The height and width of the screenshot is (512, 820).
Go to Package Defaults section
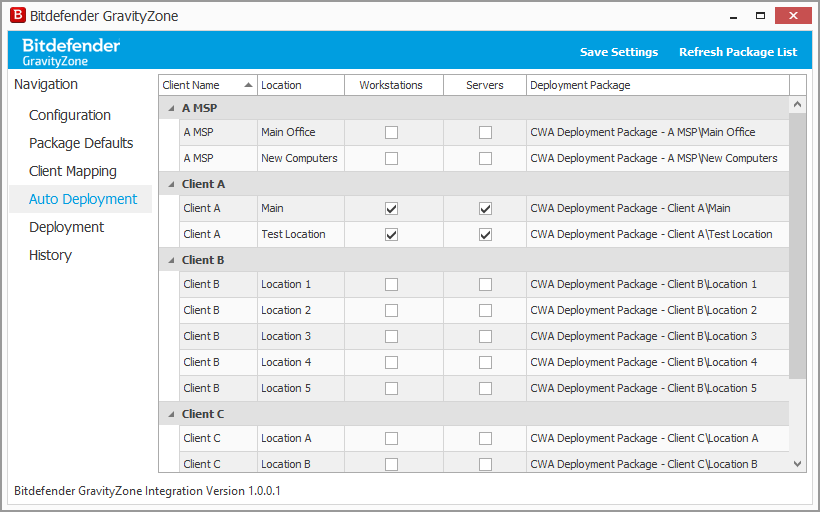pos(81,143)
